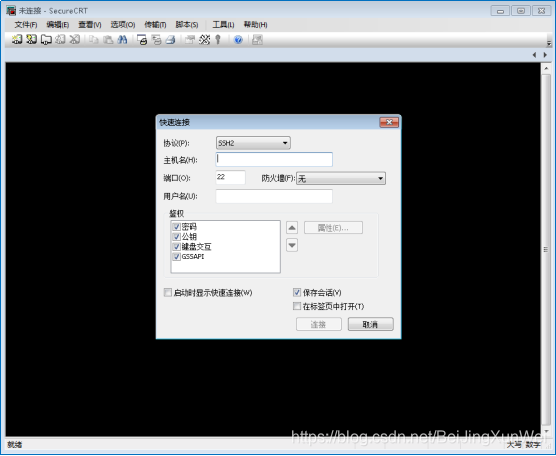Image resolution: width=556 pixels, height=456 pixels.
Task: Open the 脚本(S) menu
Action: click(187, 24)
